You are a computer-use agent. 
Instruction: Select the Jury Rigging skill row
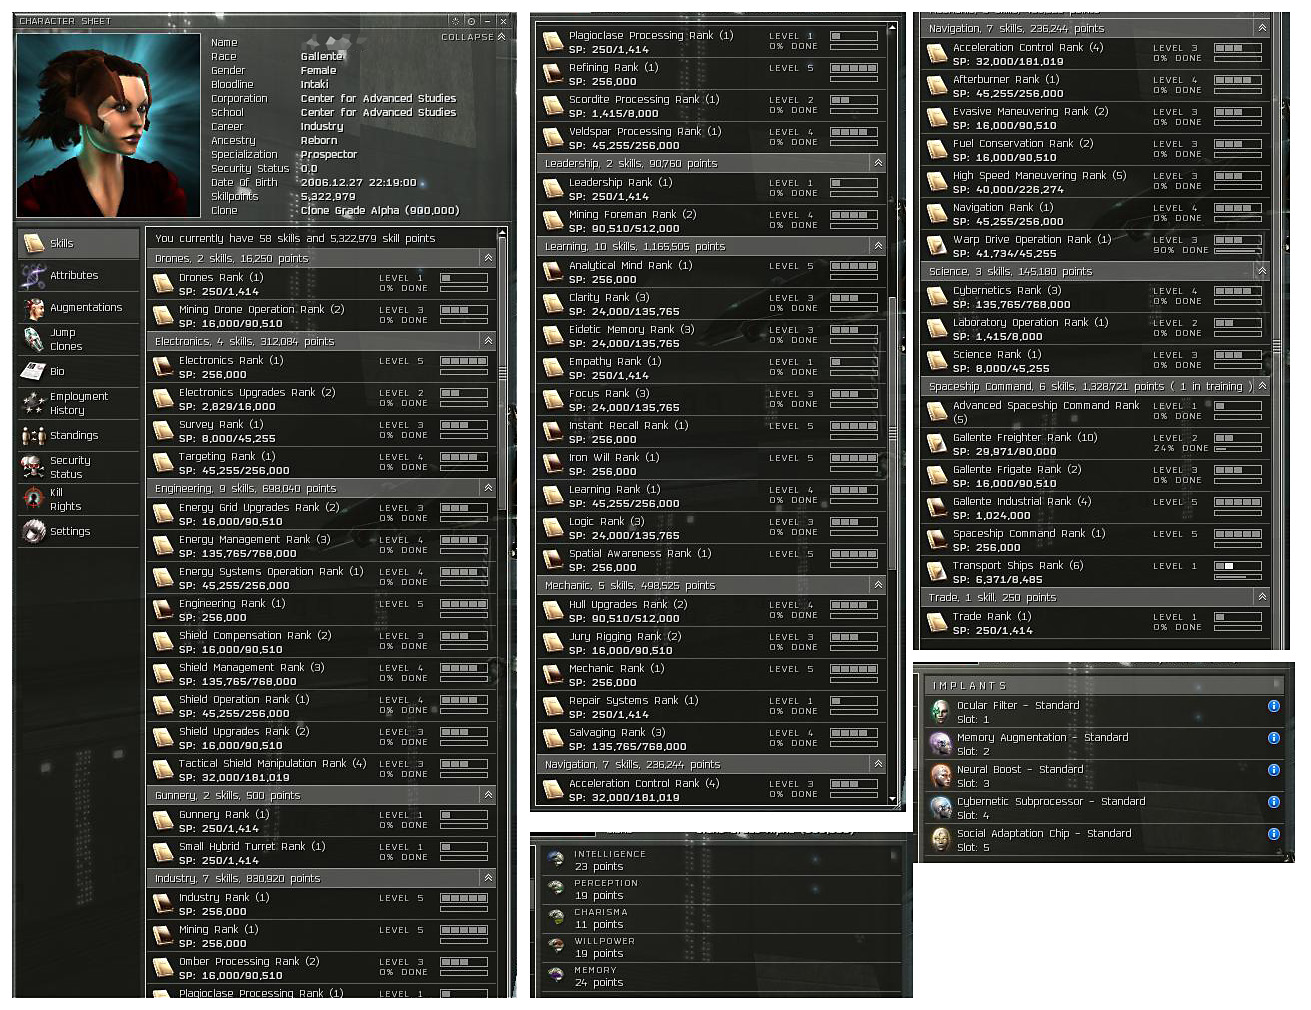(712, 643)
